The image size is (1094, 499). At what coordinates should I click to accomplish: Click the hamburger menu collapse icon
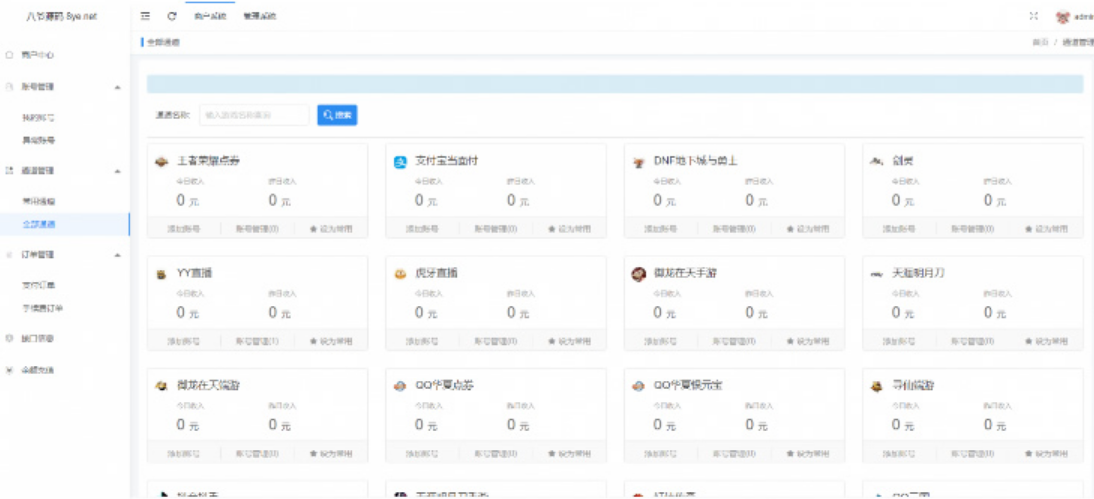[x=146, y=16]
